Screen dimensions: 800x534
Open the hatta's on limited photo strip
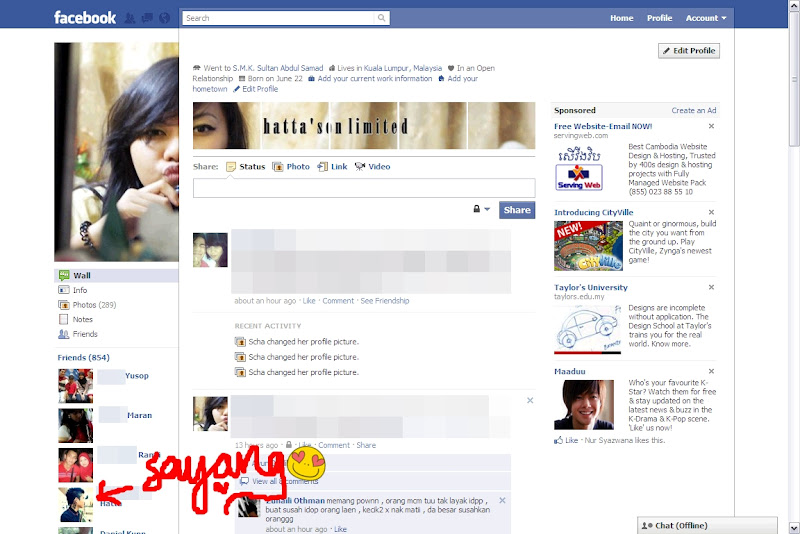click(x=364, y=125)
